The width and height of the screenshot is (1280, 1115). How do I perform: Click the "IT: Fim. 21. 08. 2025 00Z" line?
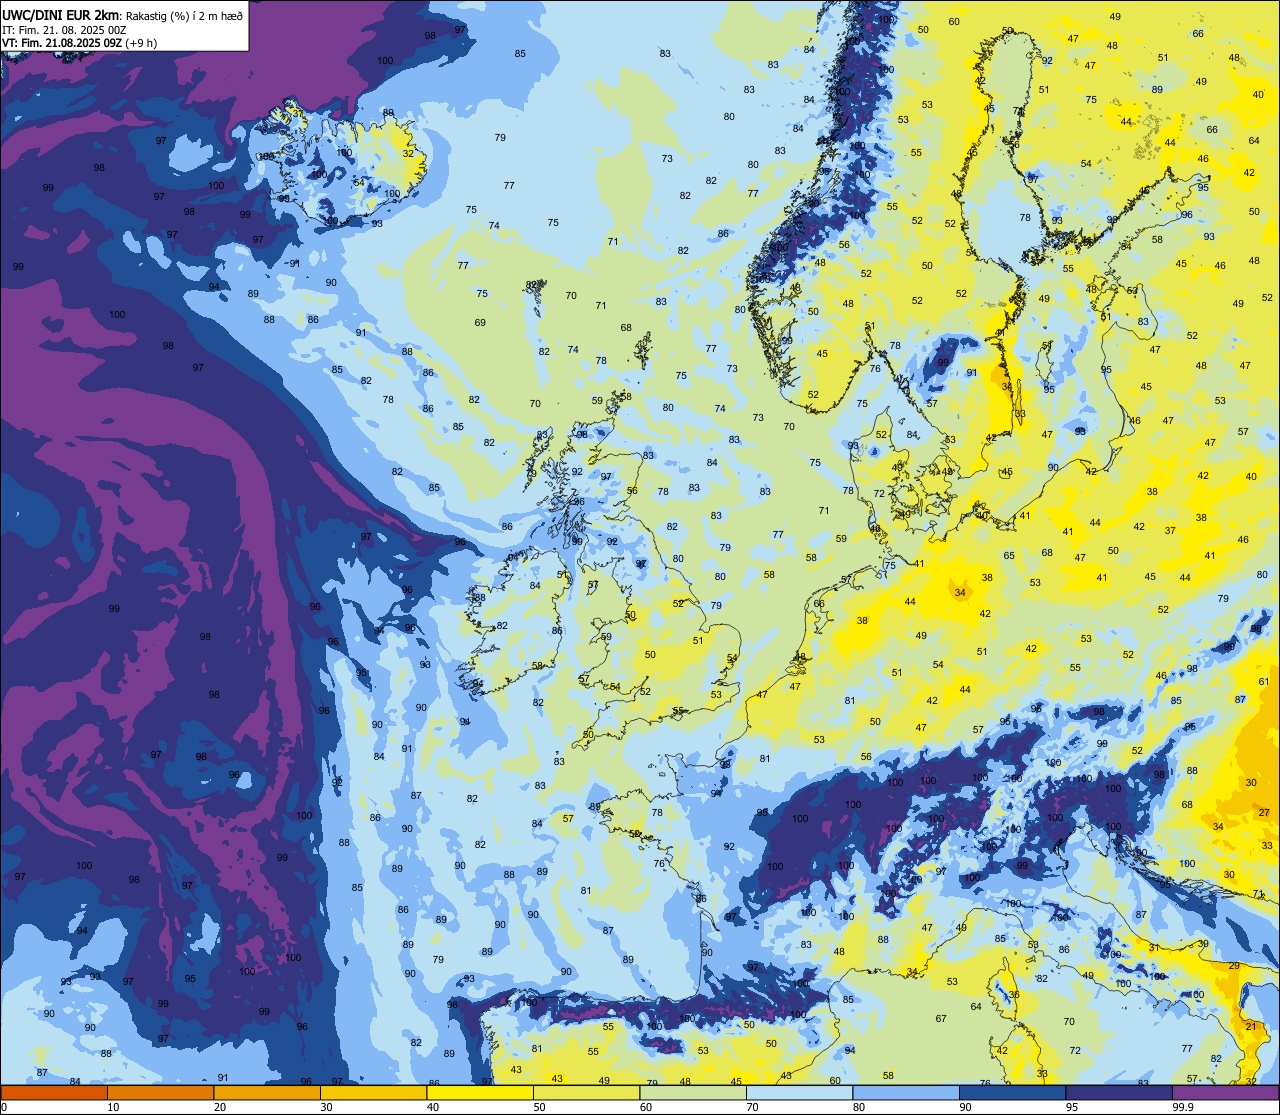tap(64, 30)
